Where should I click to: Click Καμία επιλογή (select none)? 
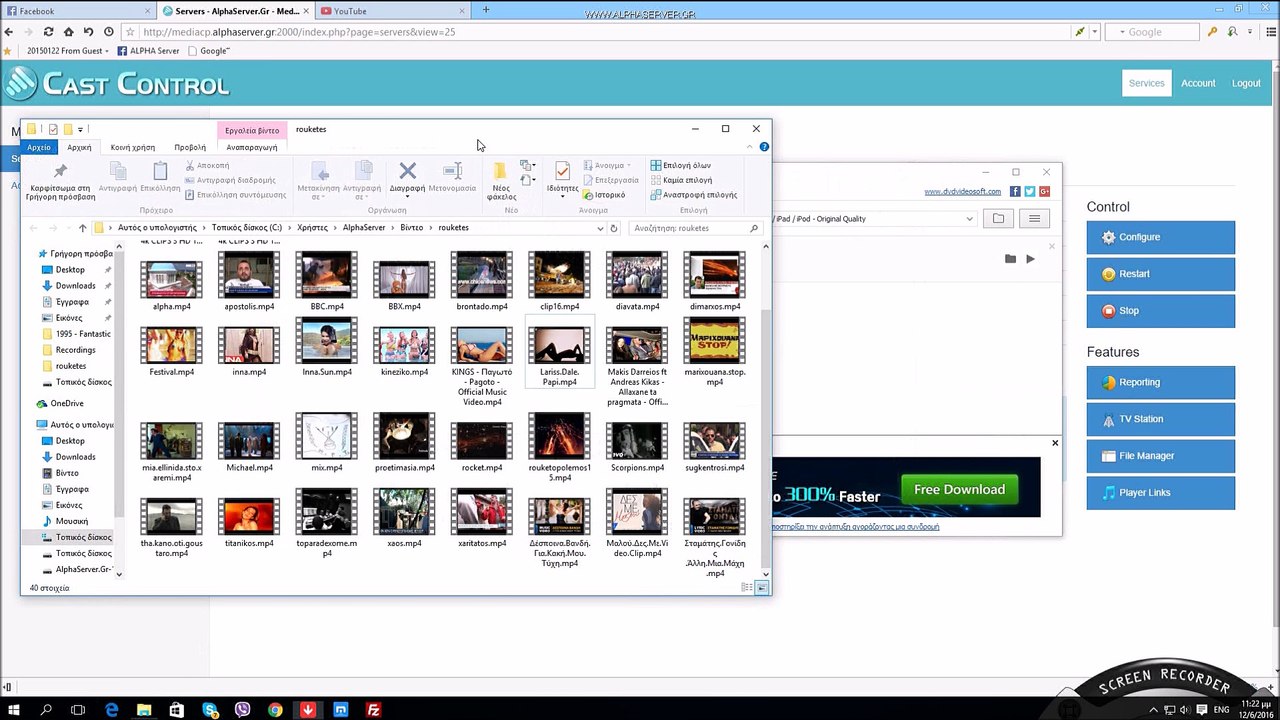(681, 180)
